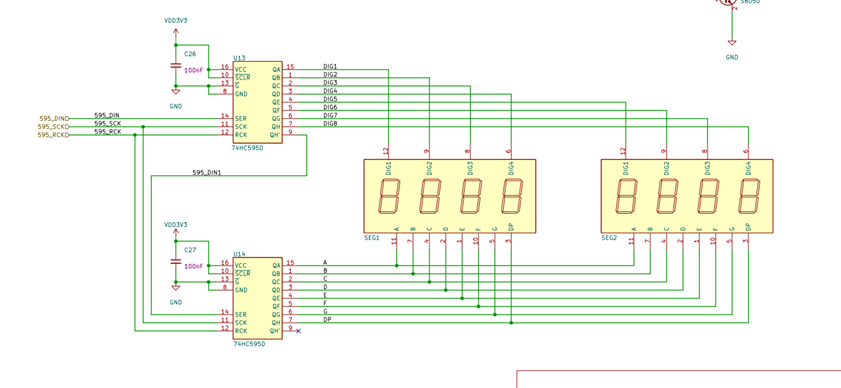Click the VDD3V3 power symbol above C26
This screenshot has width=841, height=388.
(175, 33)
